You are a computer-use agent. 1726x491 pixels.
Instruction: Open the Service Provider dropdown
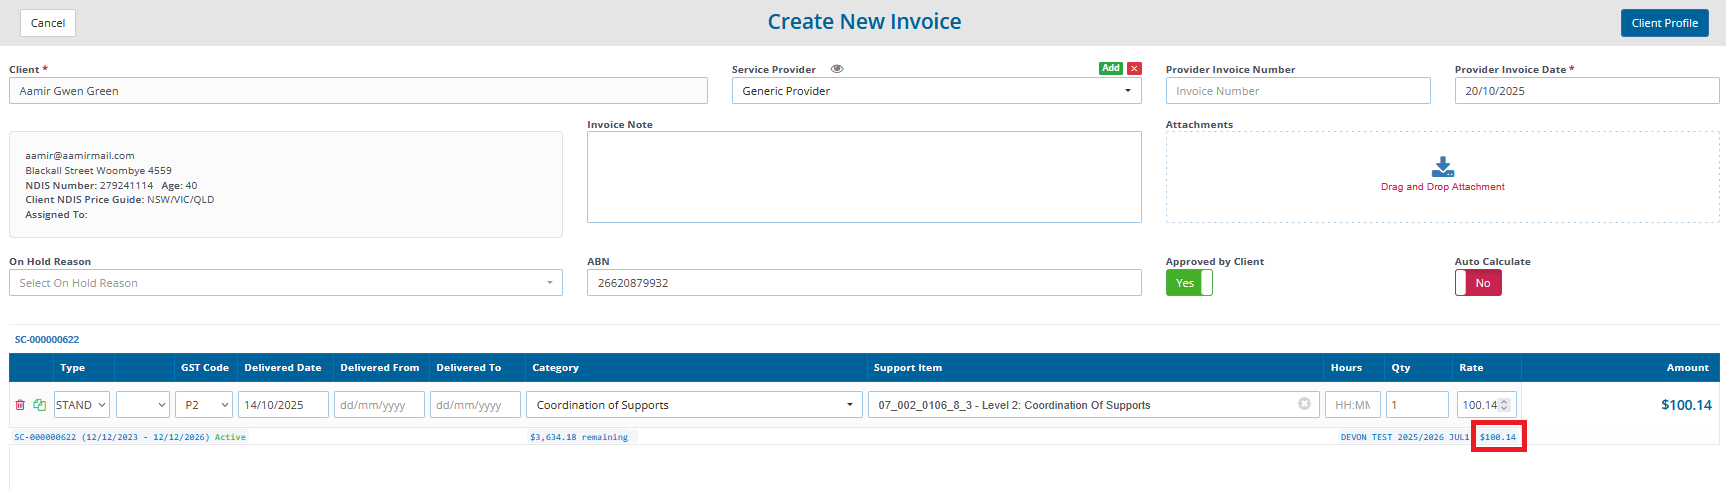point(935,91)
